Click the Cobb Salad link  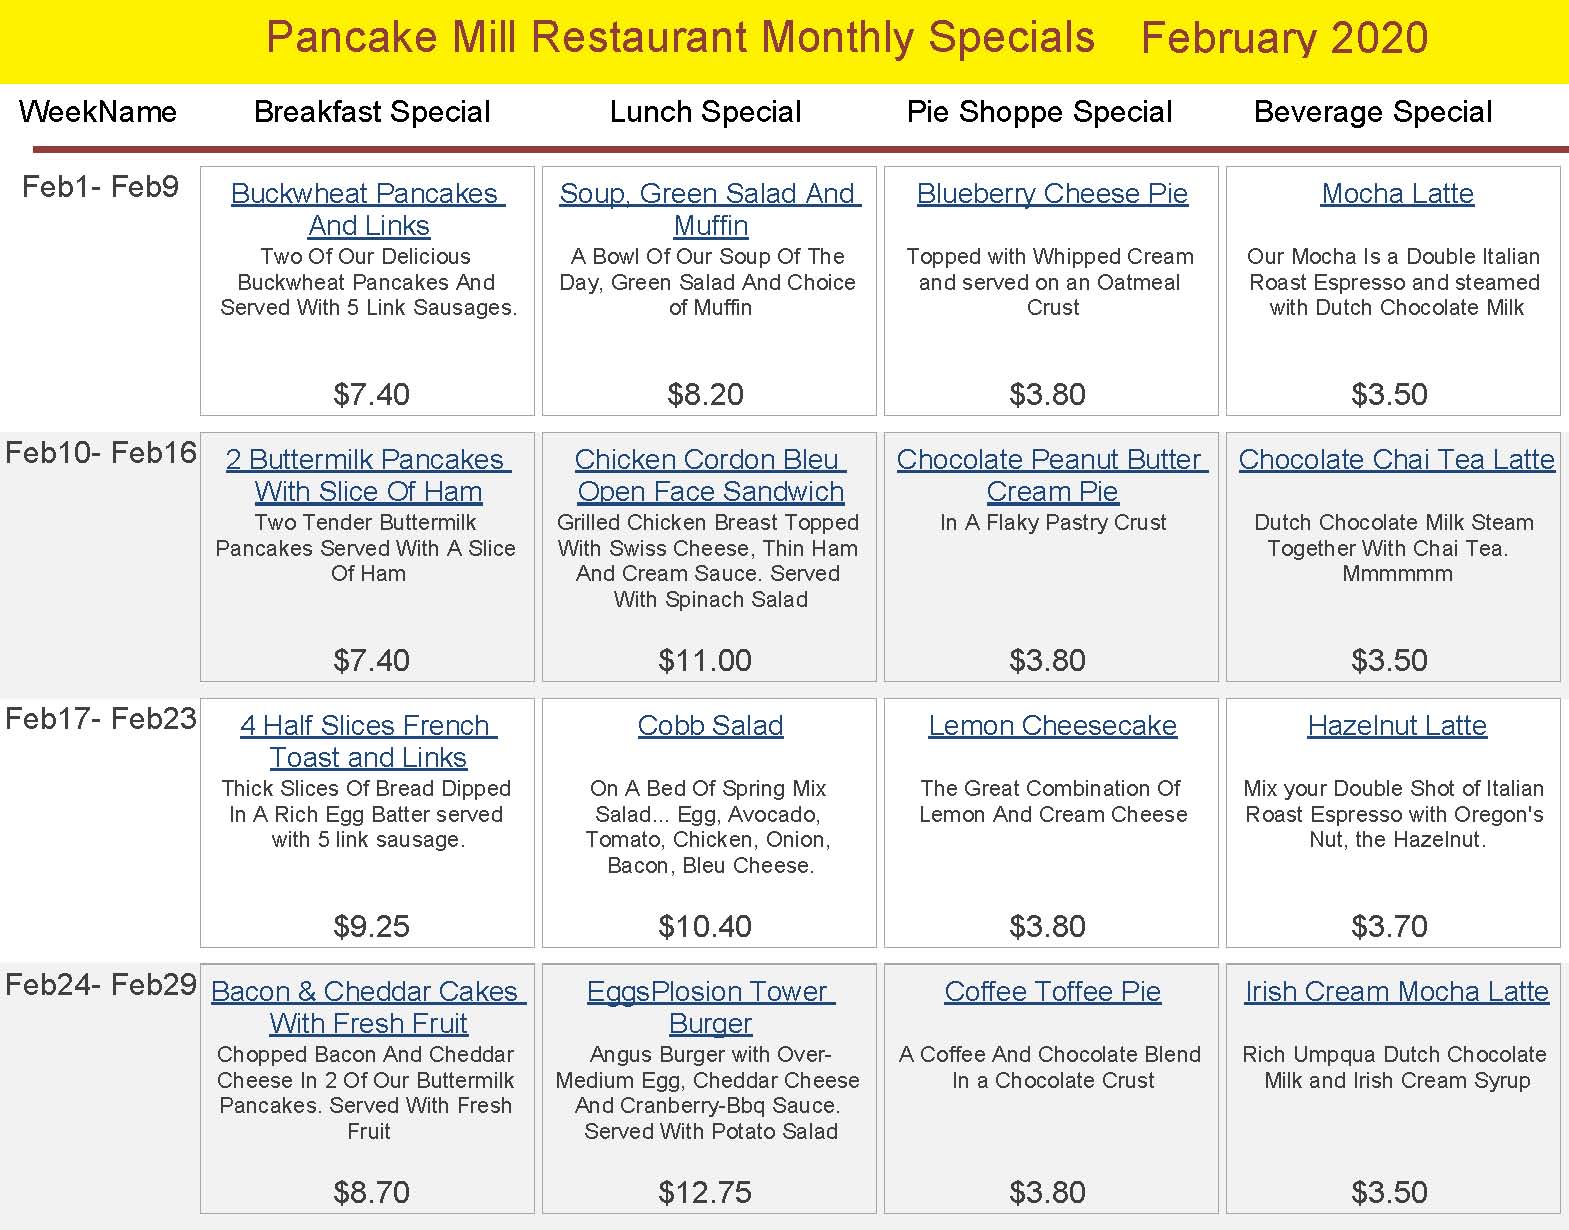(710, 725)
